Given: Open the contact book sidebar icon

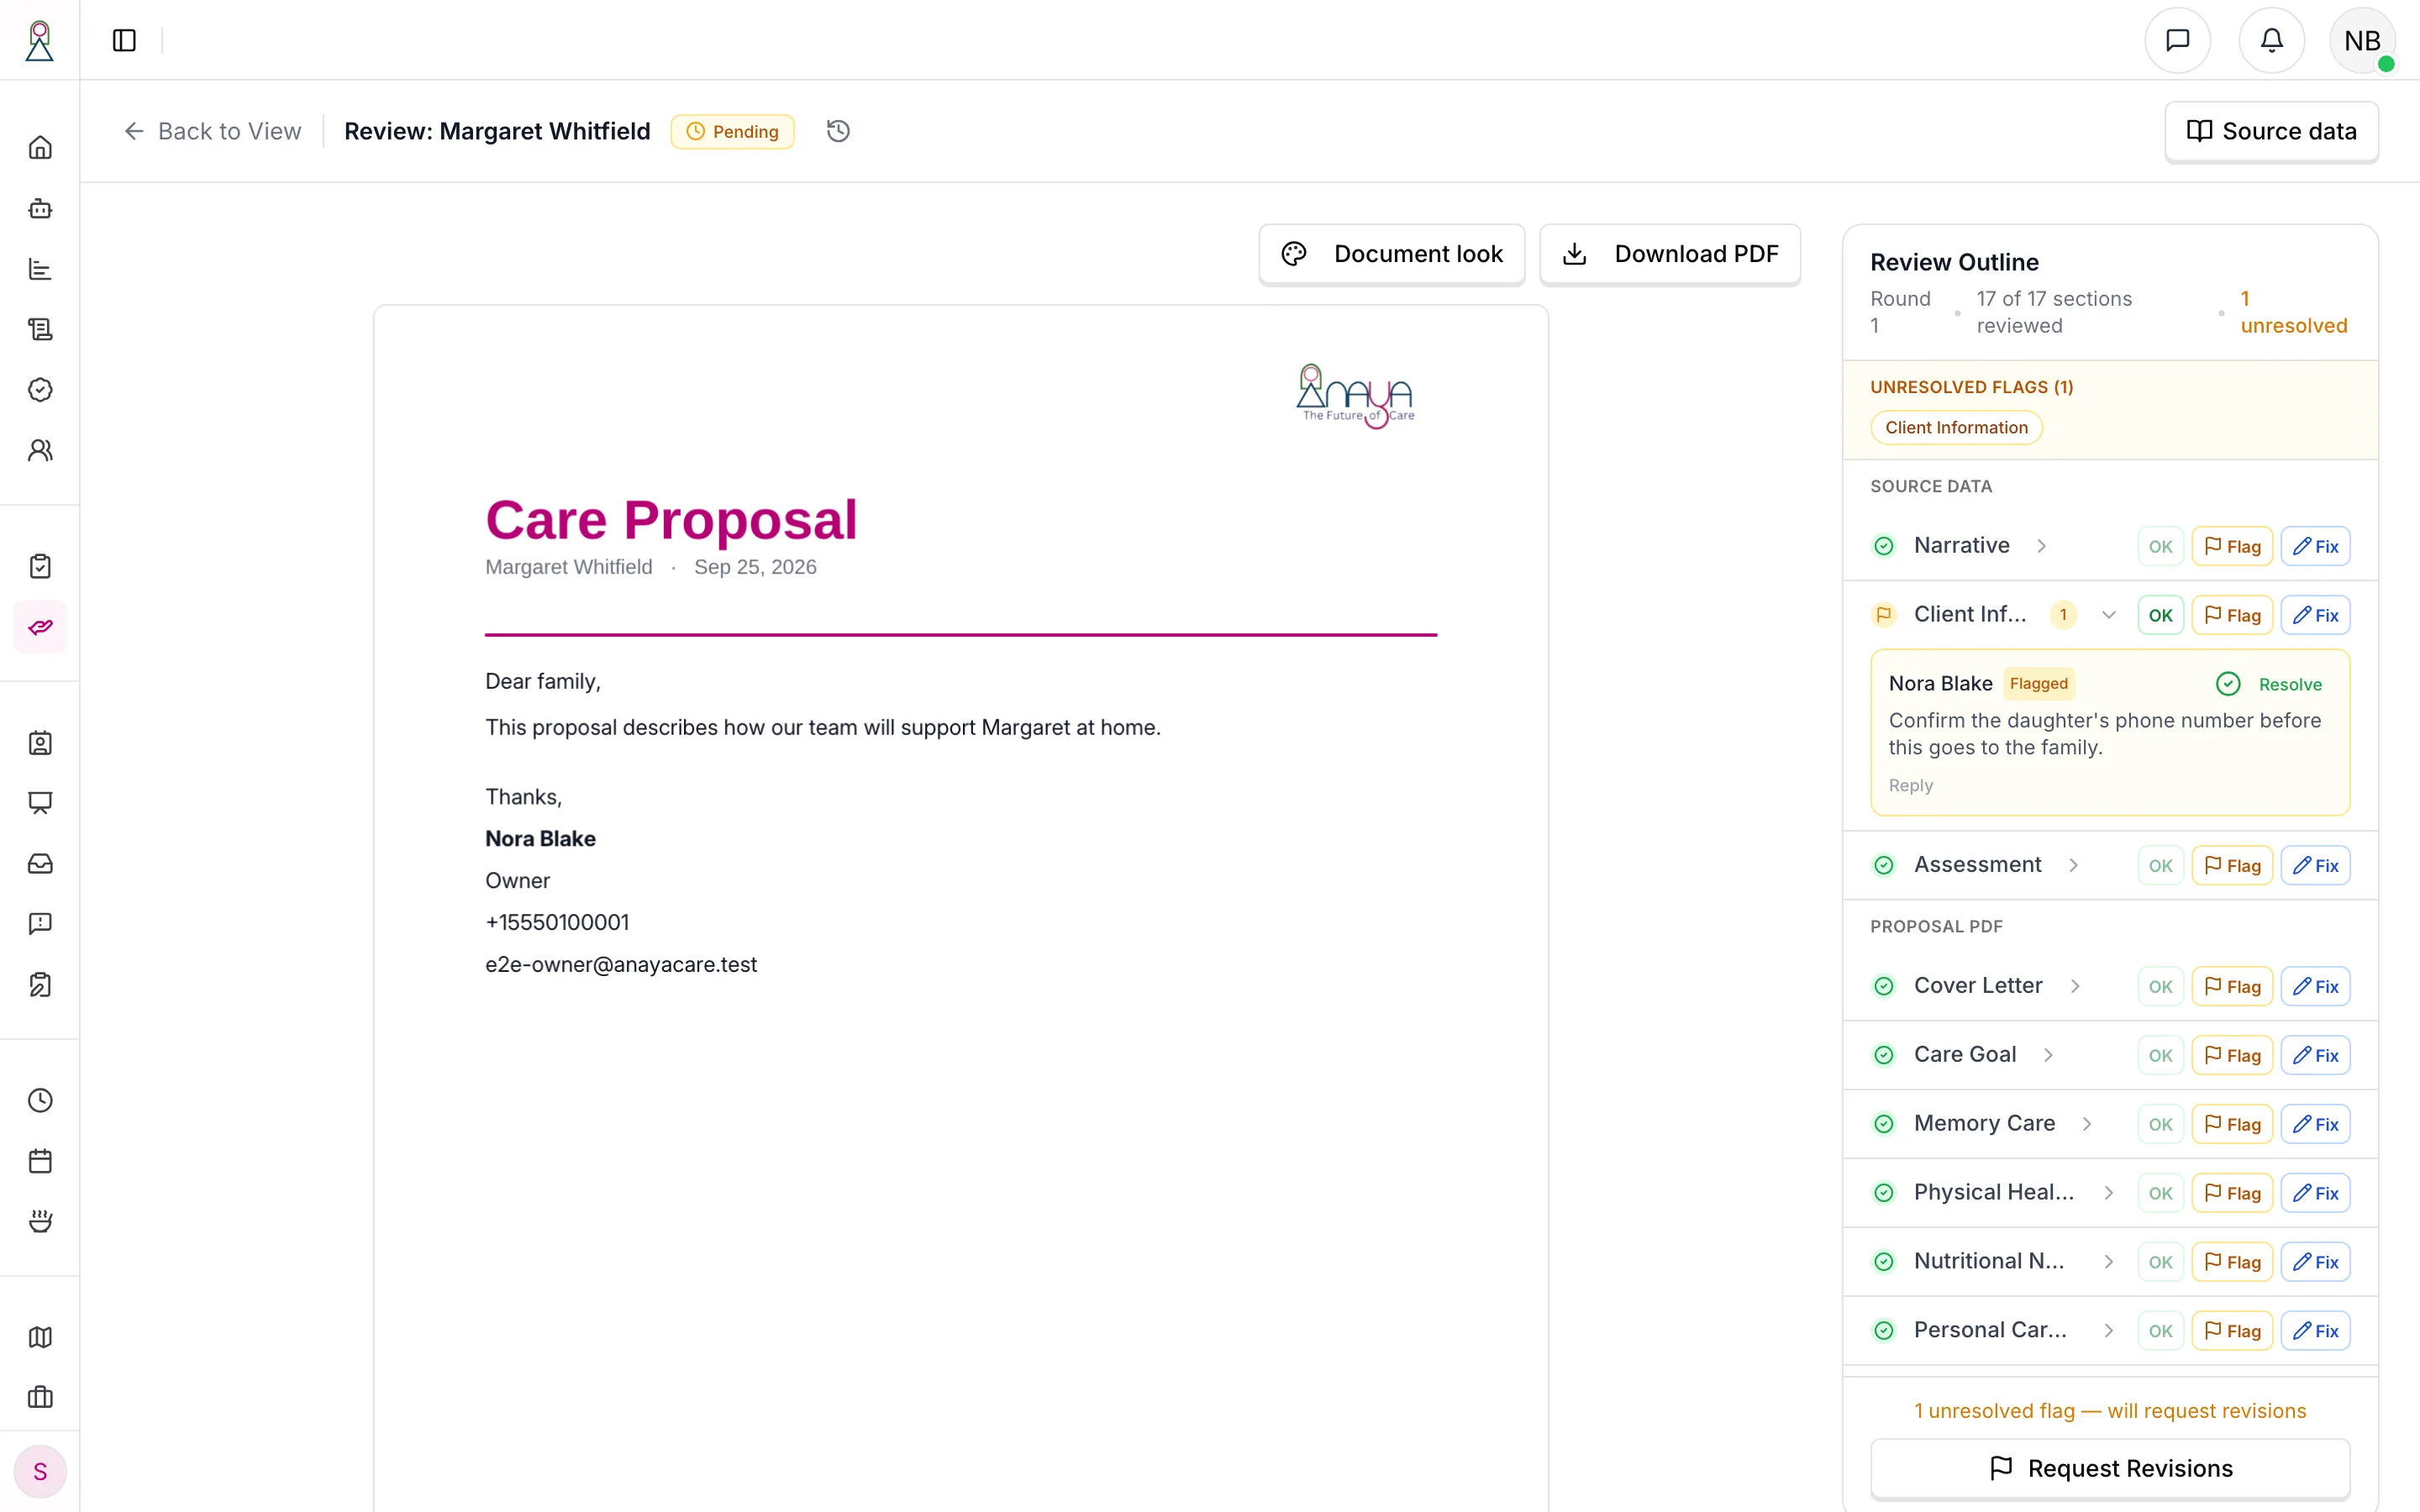Looking at the screenshot, I should click(40, 743).
